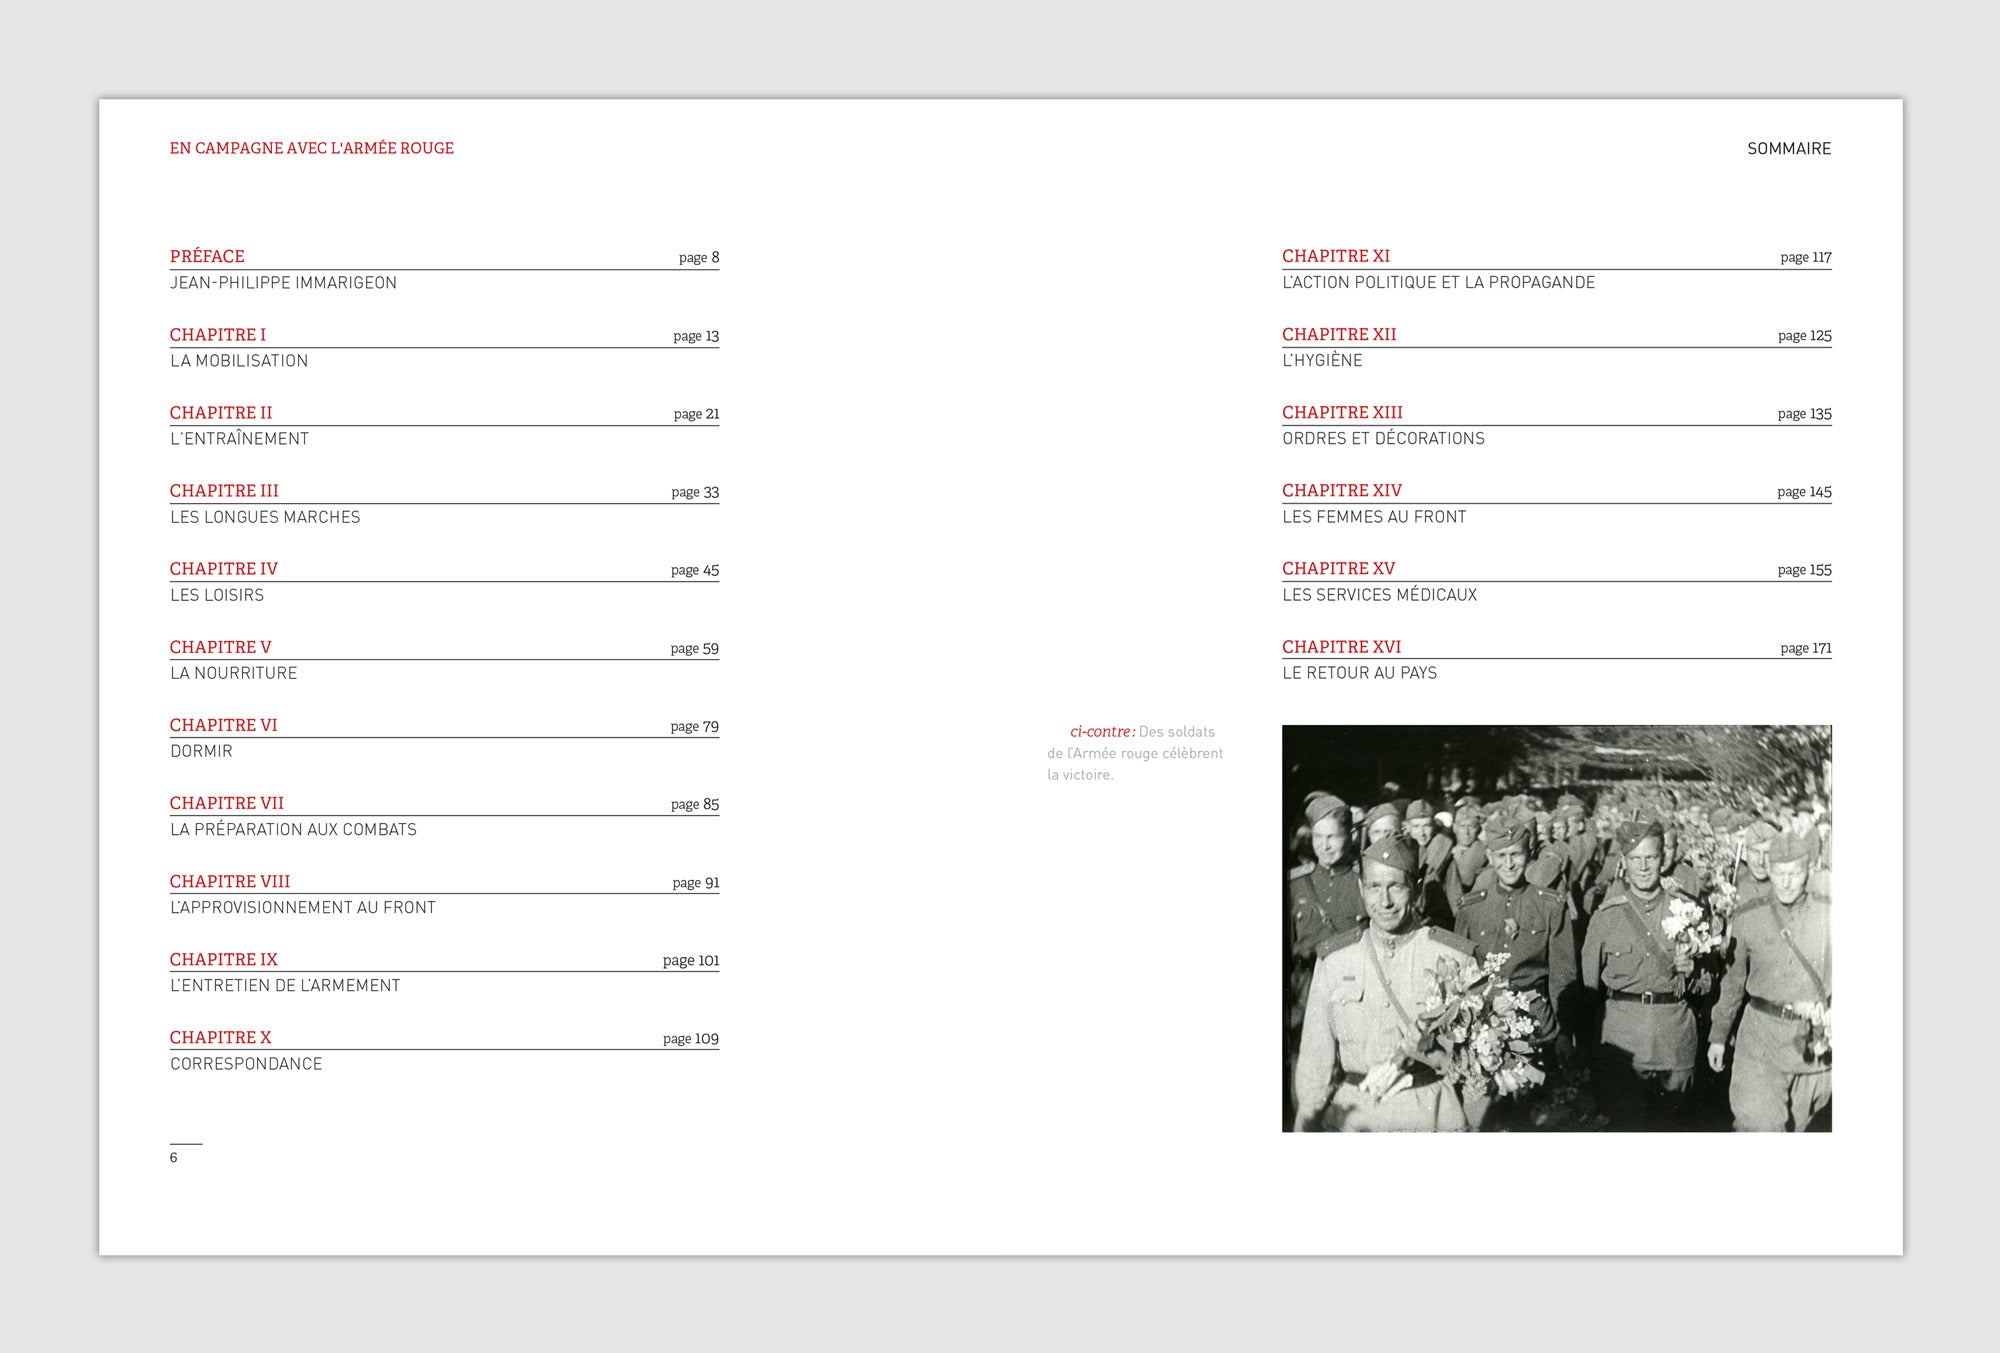The height and width of the screenshot is (1353, 2000).
Task: Click the soldiers celebrating victory photo
Action: pyautogui.click(x=1556, y=928)
